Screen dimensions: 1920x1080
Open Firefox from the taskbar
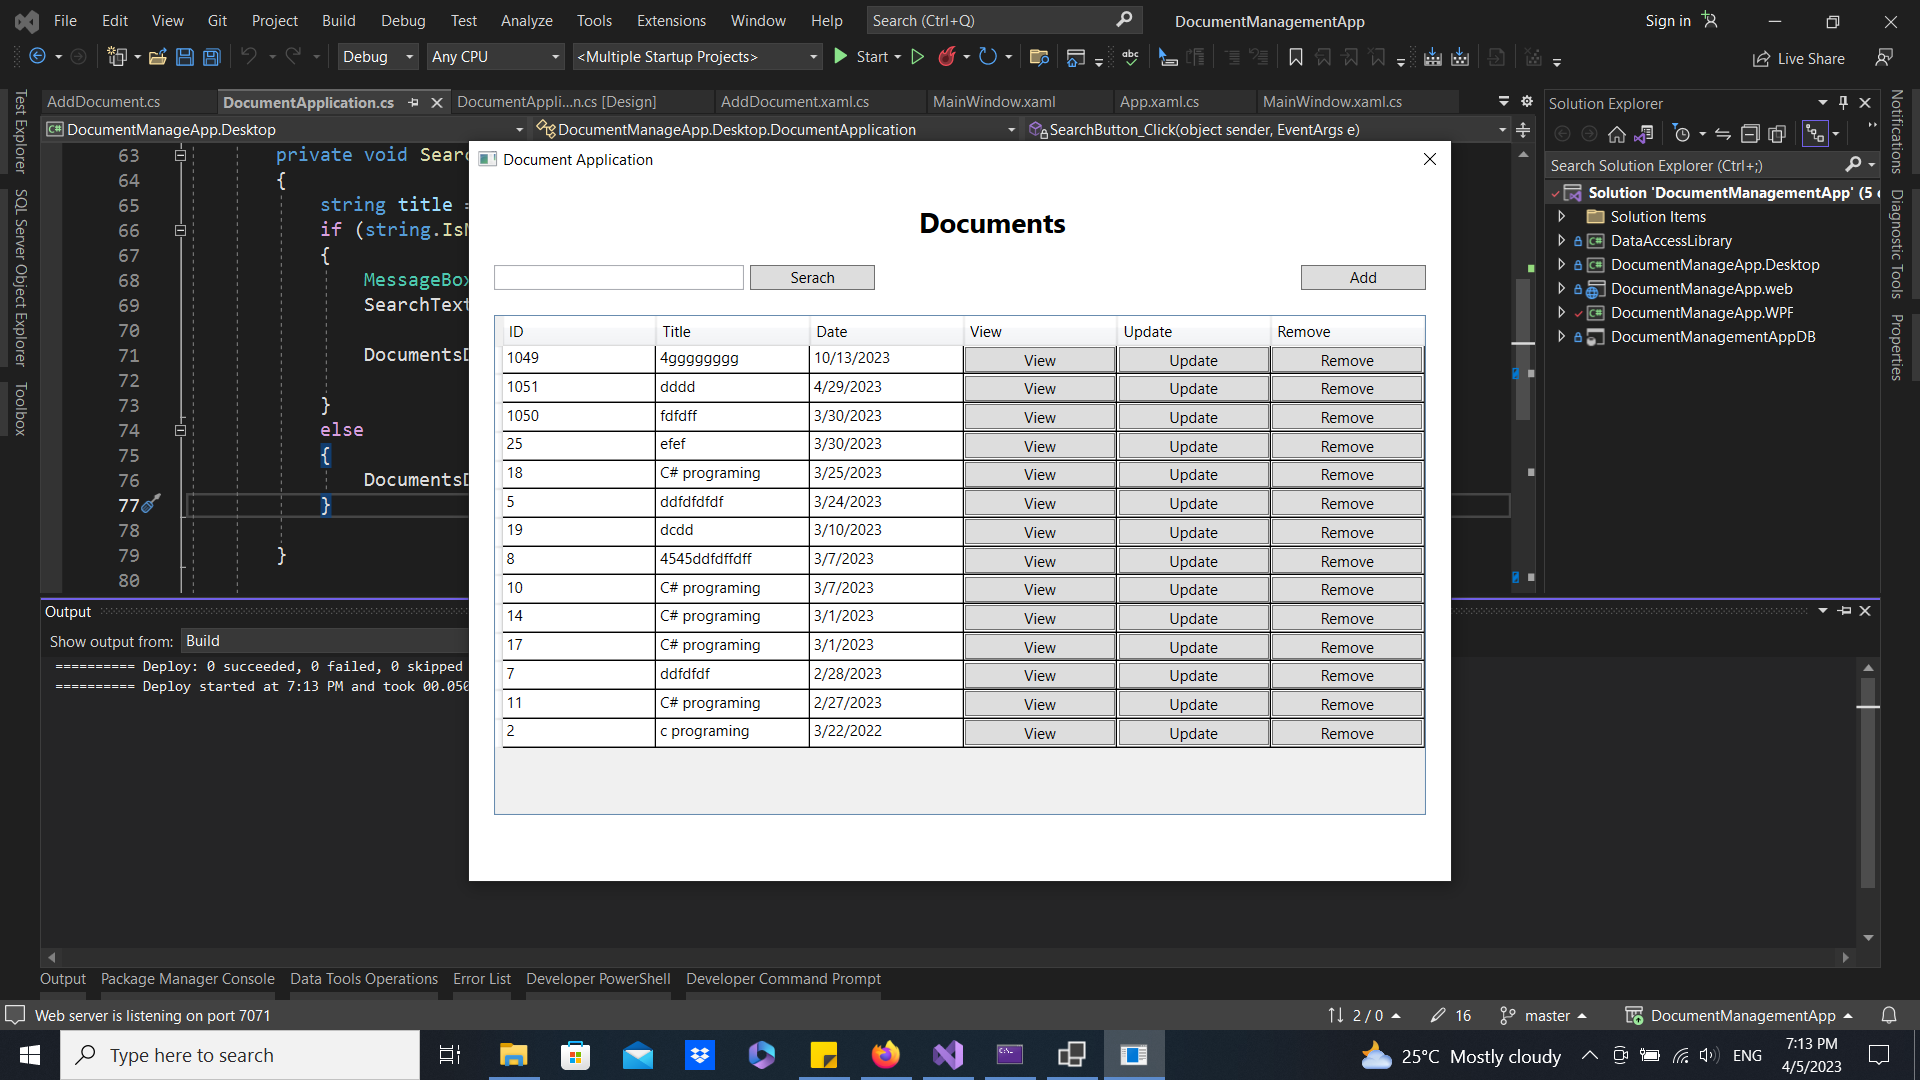click(886, 1055)
